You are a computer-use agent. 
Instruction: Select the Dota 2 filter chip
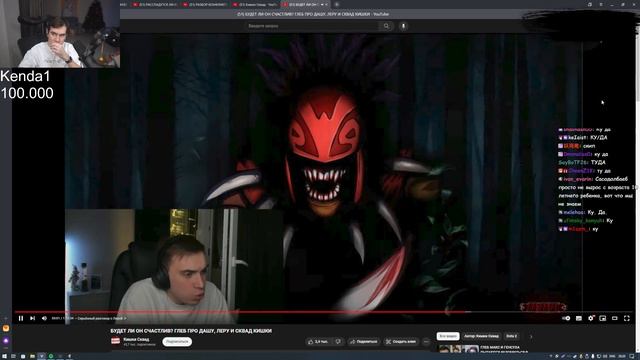coord(511,336)
